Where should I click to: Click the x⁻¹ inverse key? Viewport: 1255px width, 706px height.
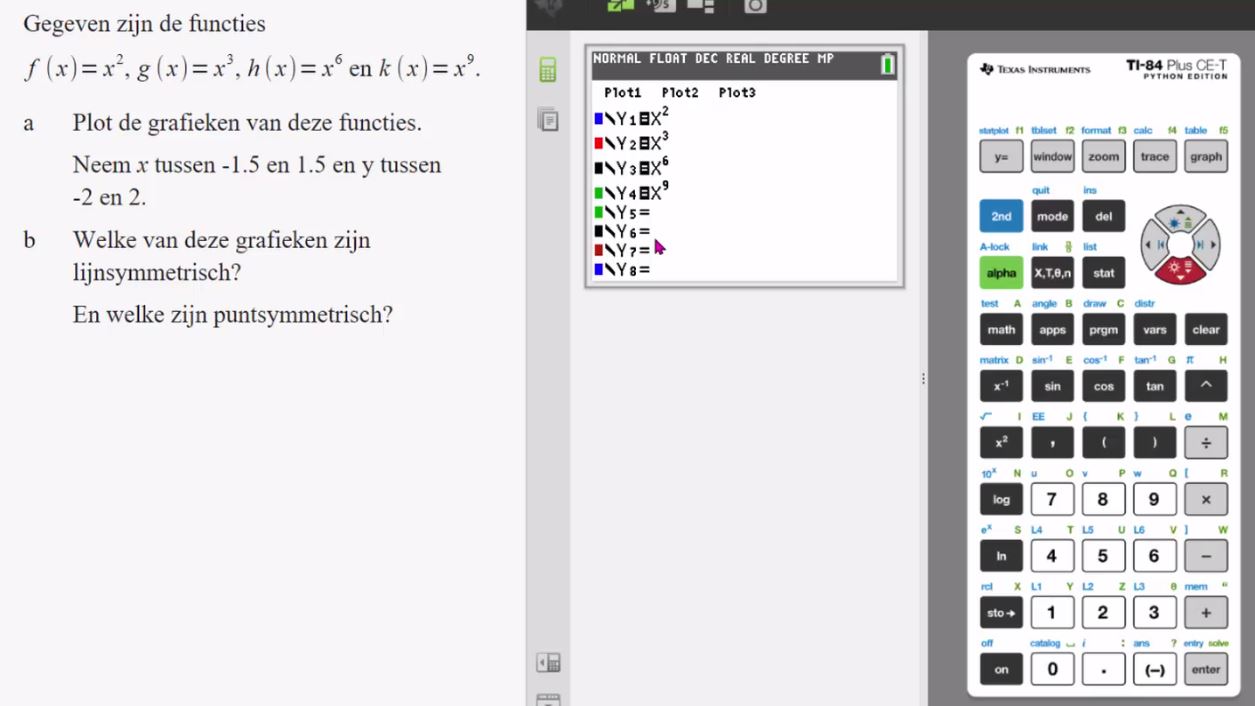(1001, 386)
